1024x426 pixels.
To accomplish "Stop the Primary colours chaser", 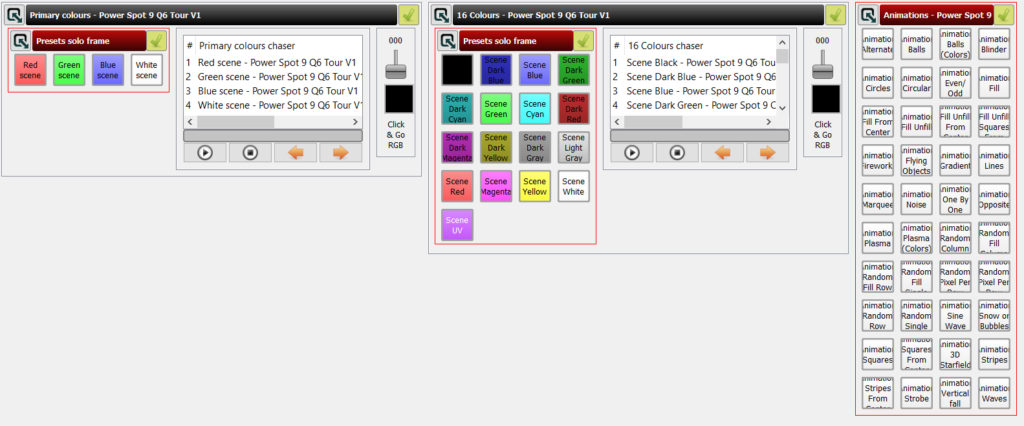I will coord(249,153).
